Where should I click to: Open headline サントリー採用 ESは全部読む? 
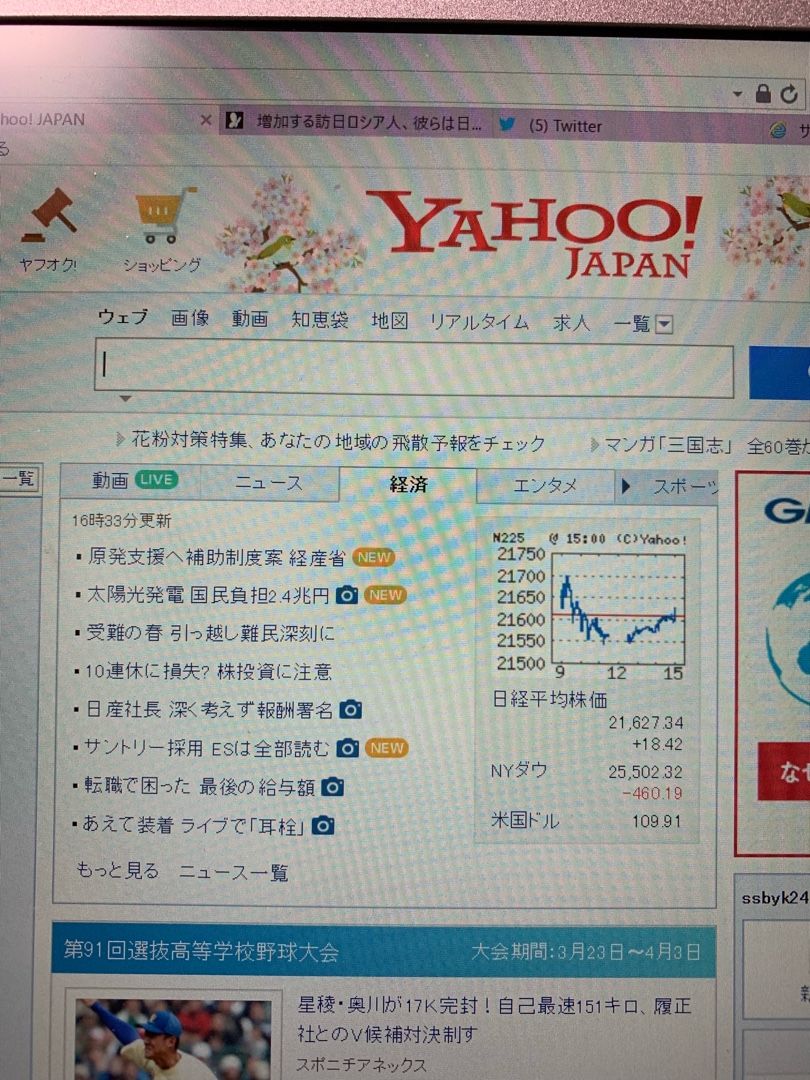206,748
